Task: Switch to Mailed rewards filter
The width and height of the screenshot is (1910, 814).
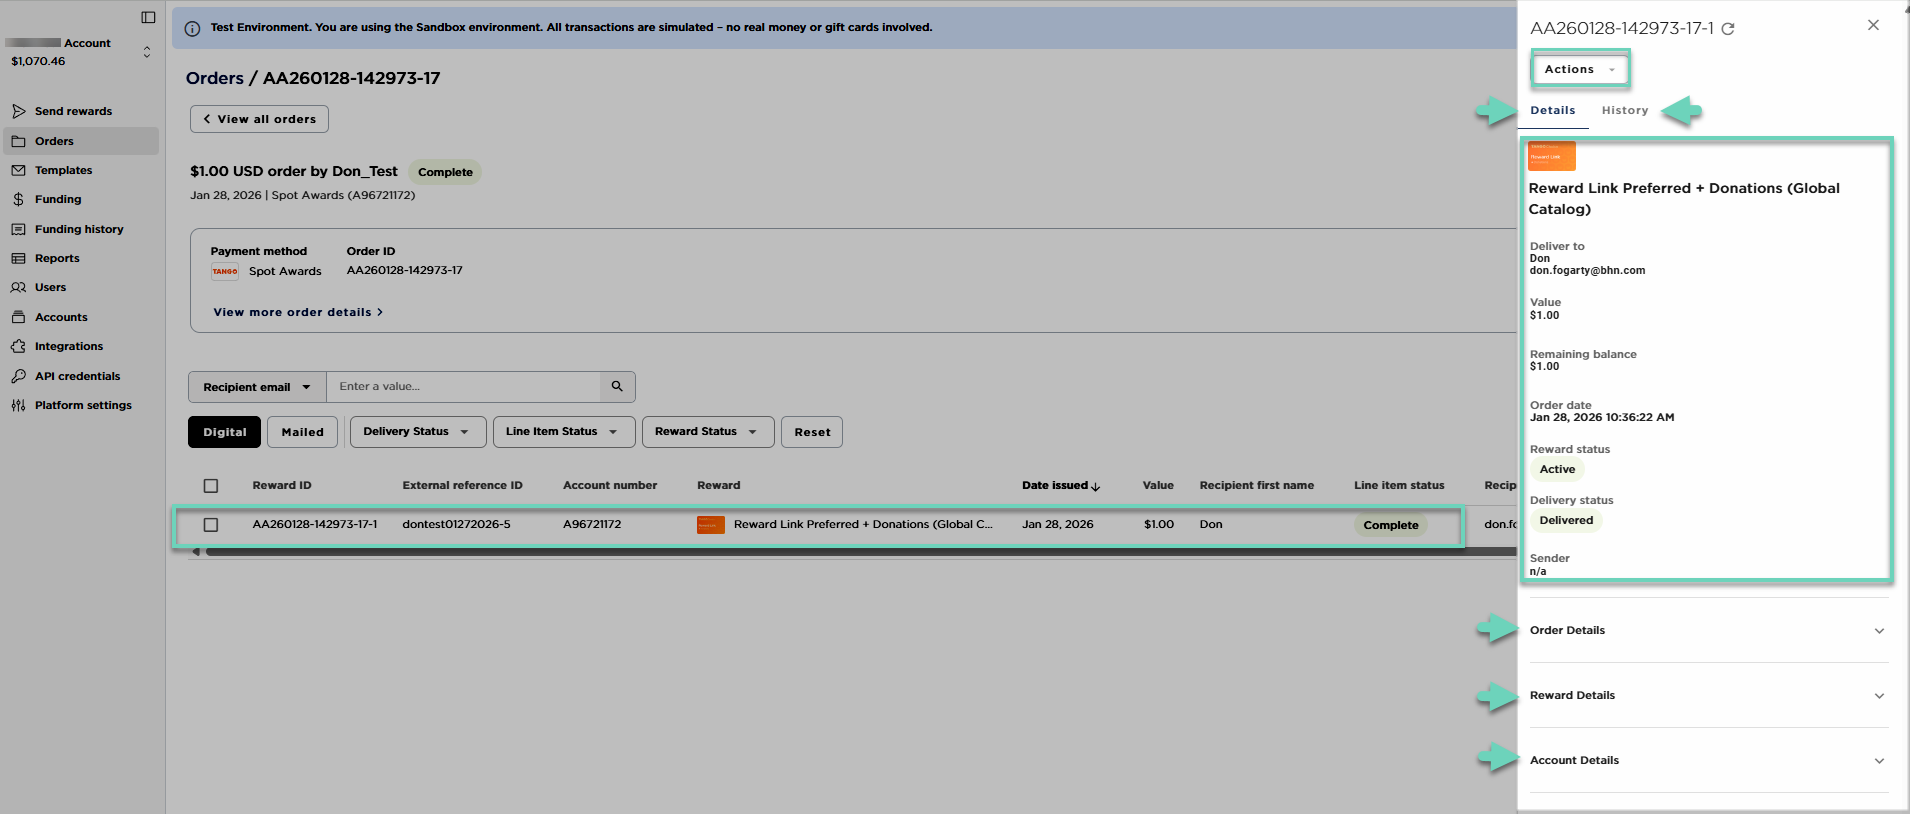Action: coord(302,432)
